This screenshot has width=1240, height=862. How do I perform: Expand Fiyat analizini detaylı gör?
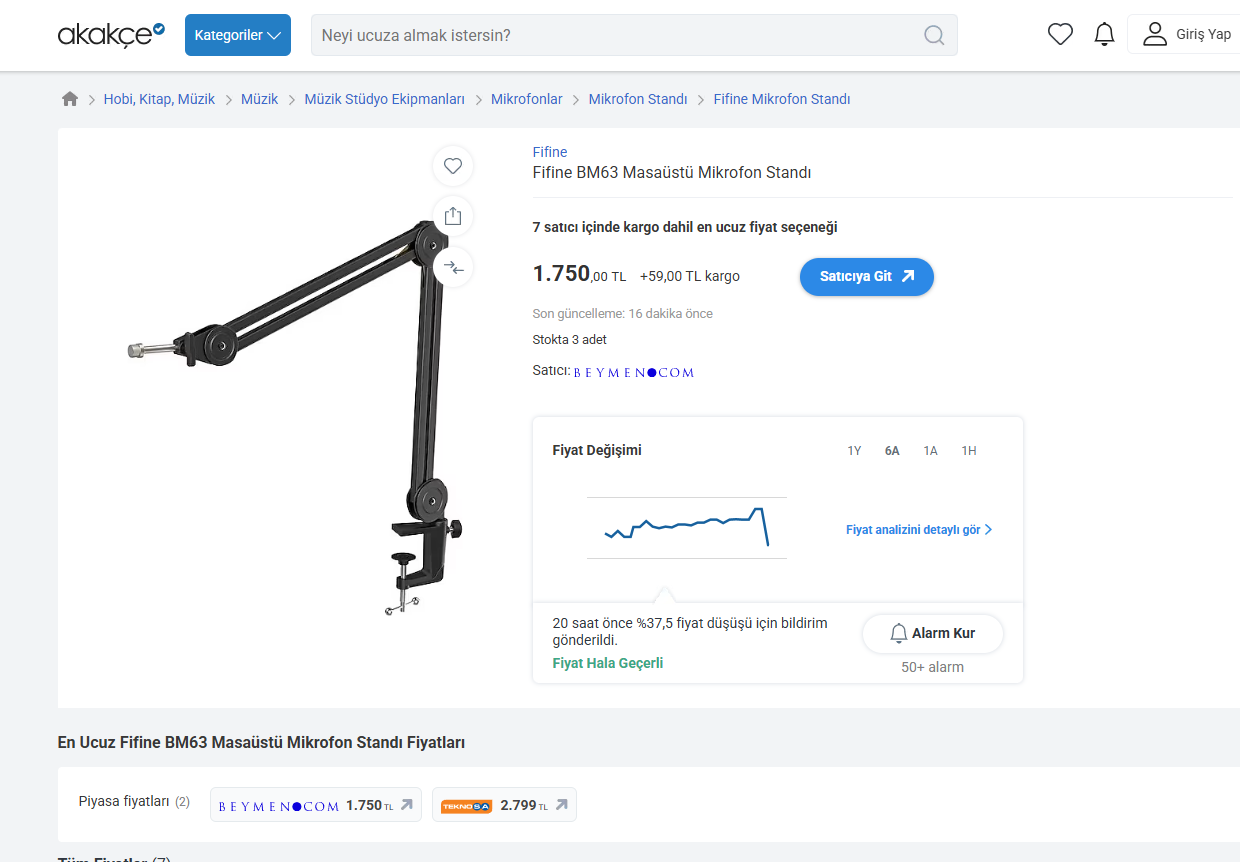tap(919, 530)
